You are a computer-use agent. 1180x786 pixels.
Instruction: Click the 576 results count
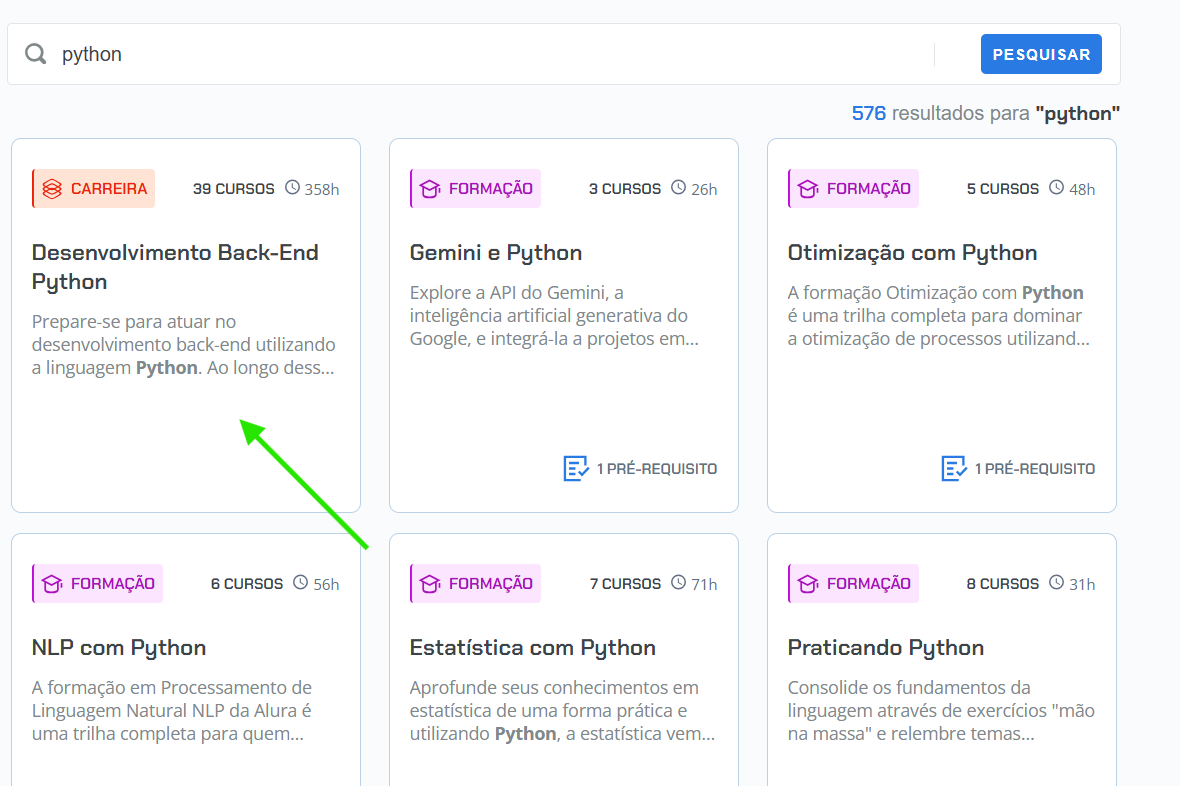tap(868, 114)
